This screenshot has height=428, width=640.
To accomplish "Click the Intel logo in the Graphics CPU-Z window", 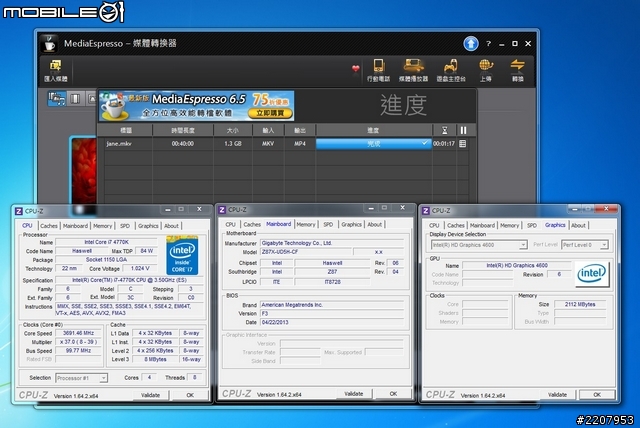I will [x=592, y=273].
